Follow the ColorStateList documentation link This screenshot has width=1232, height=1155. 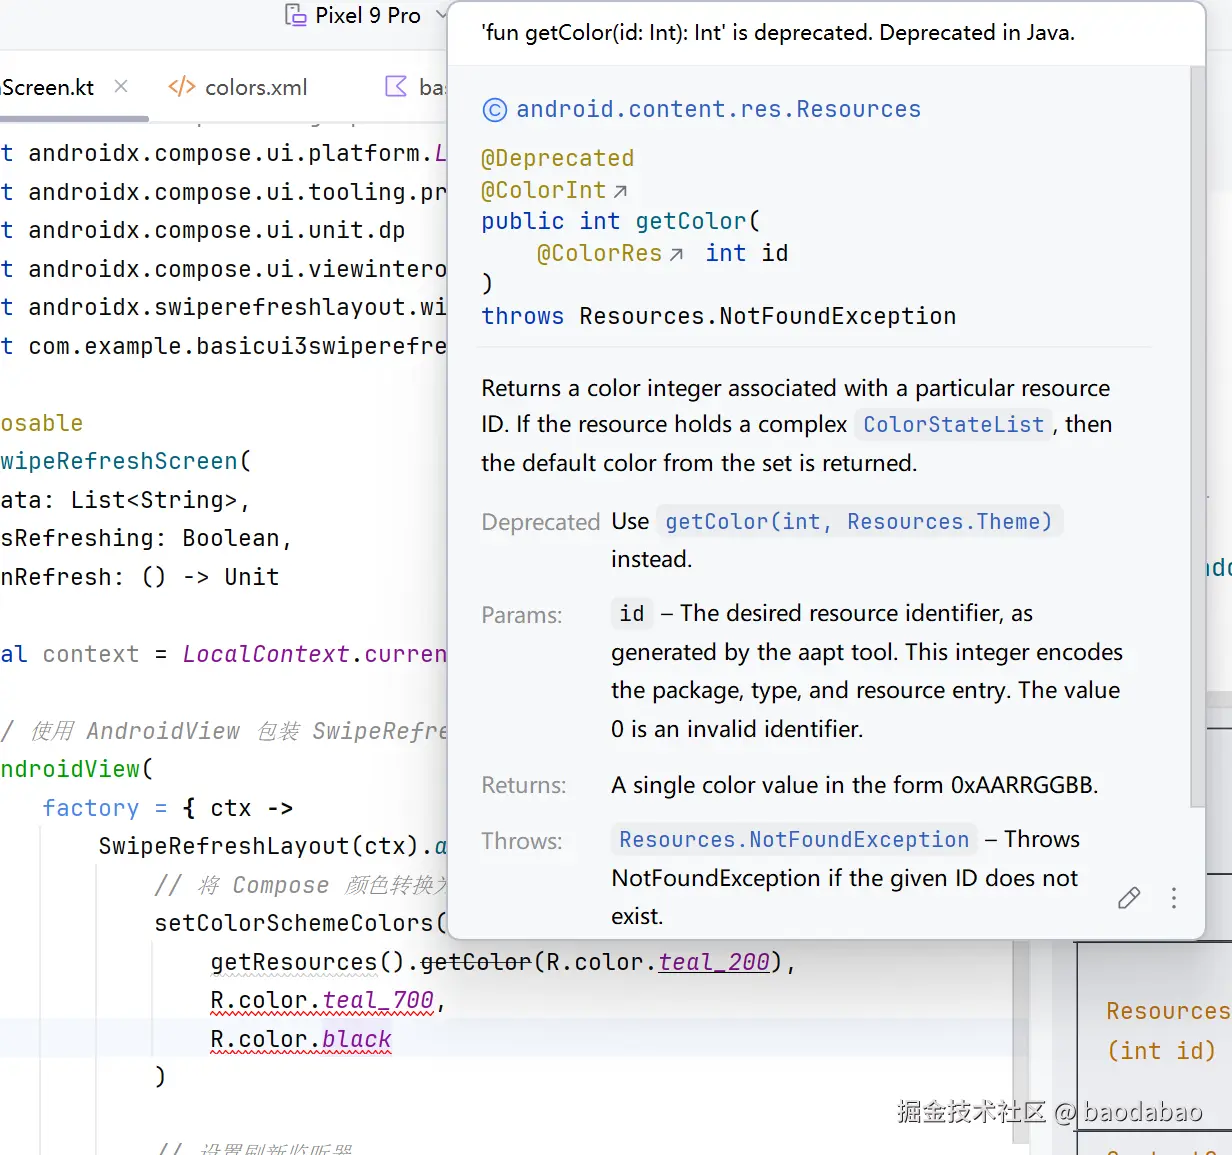[x=953, y=425]
